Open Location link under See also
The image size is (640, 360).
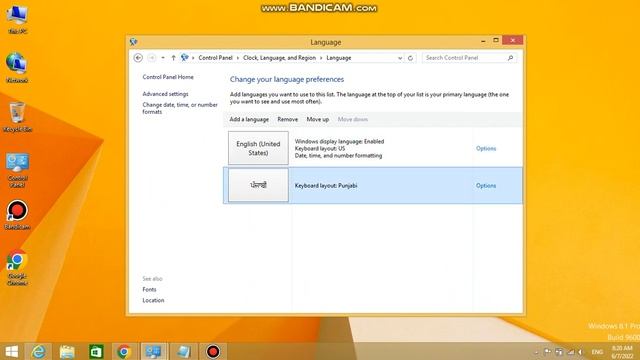tap(153, 300)
